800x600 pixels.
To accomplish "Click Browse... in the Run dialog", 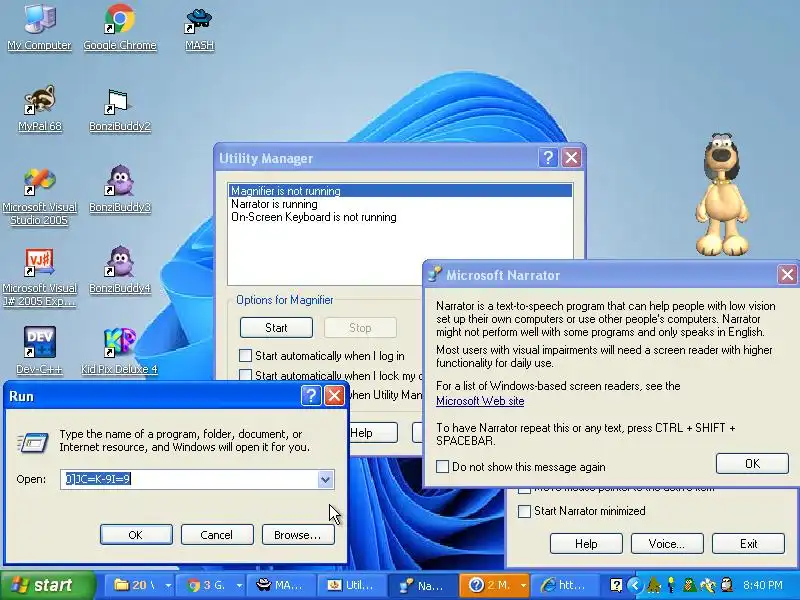I will [298, 535].
